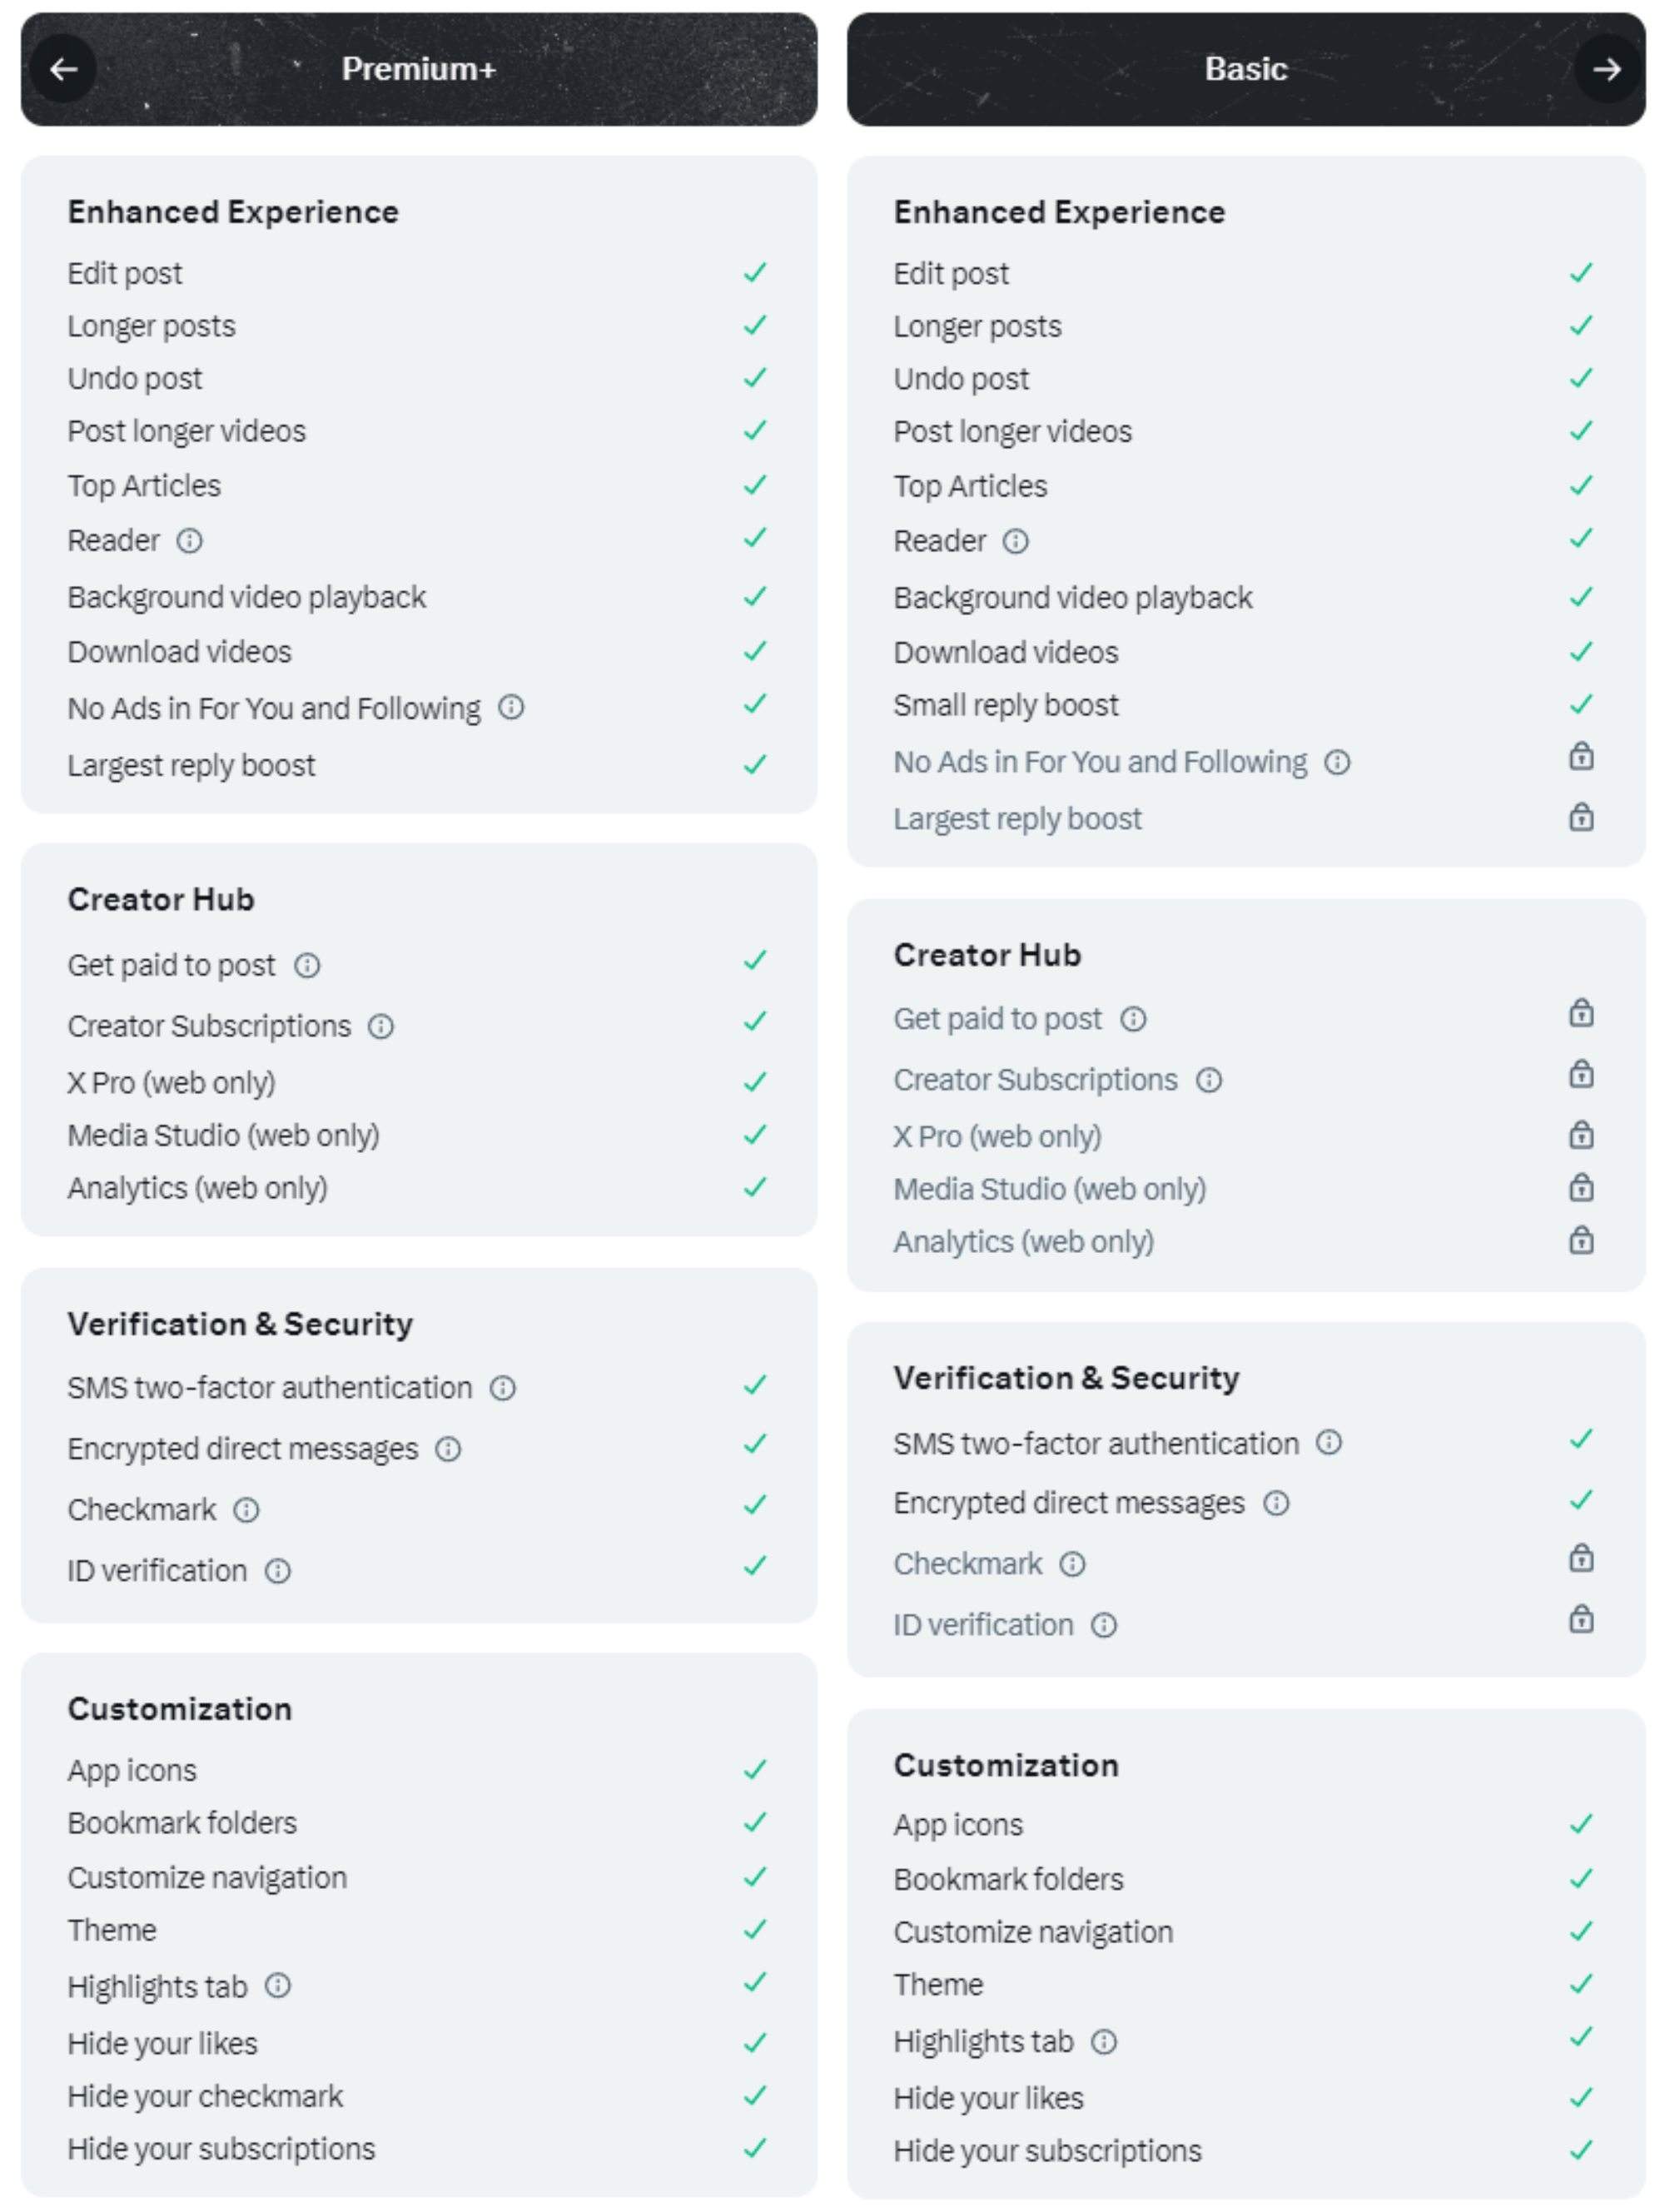Click info icon for SMS two-factor authentication in Basic
Viewport: 1665px width, 2212px height.
pos(1328,1443)
